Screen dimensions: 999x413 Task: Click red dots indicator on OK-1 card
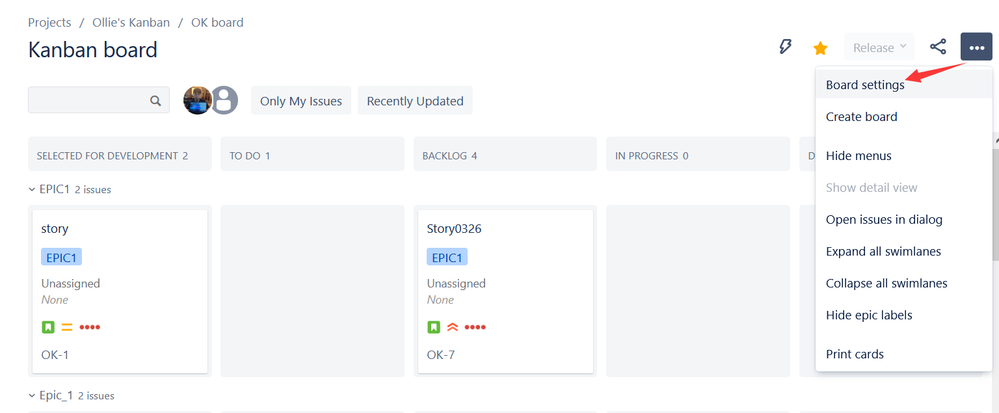(90, 327)
